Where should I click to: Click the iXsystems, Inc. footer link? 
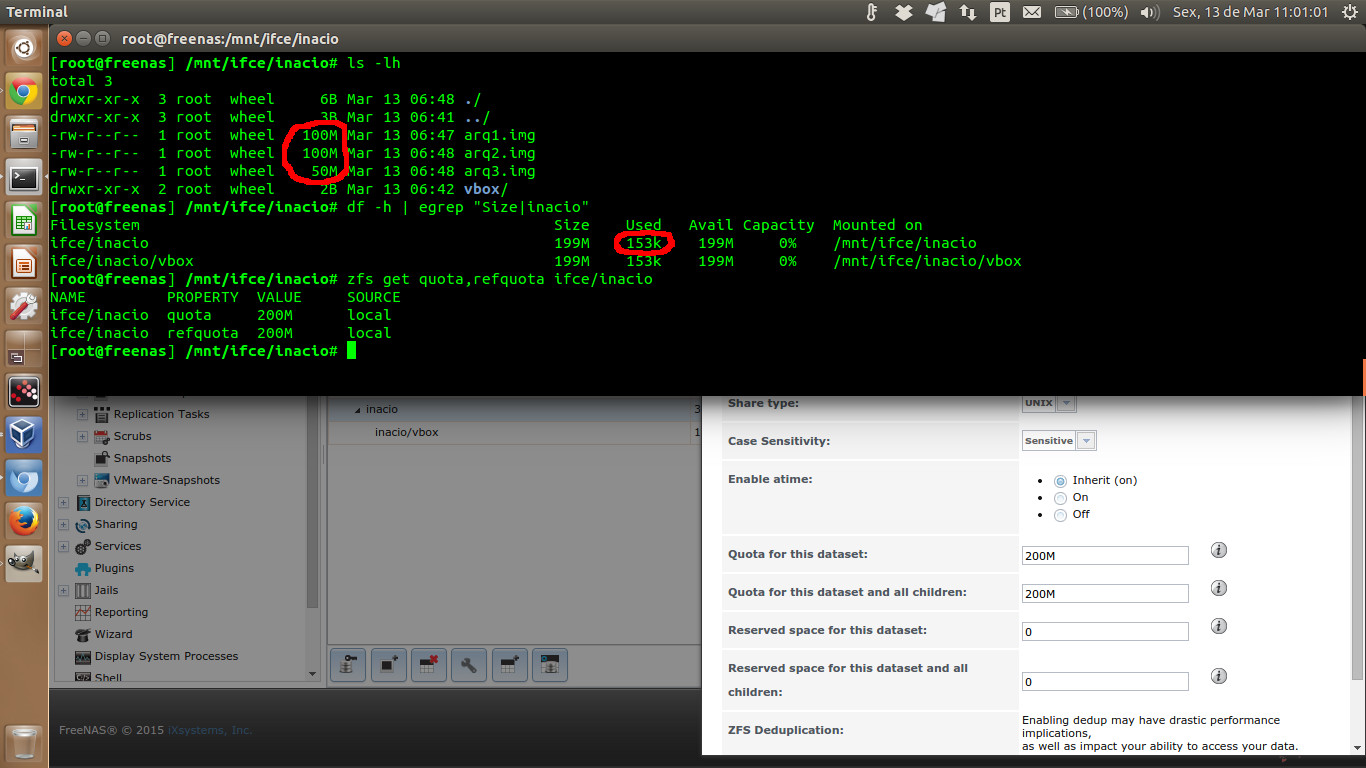pyautogui.click(x=209, y=730)
